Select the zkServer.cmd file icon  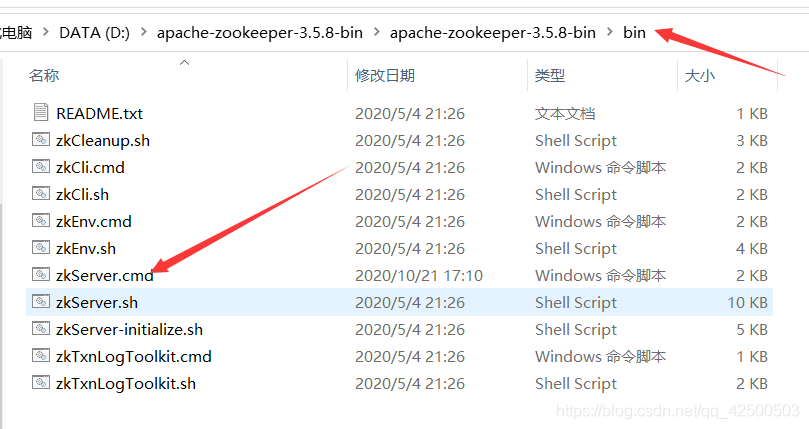(x=41, y=274)
